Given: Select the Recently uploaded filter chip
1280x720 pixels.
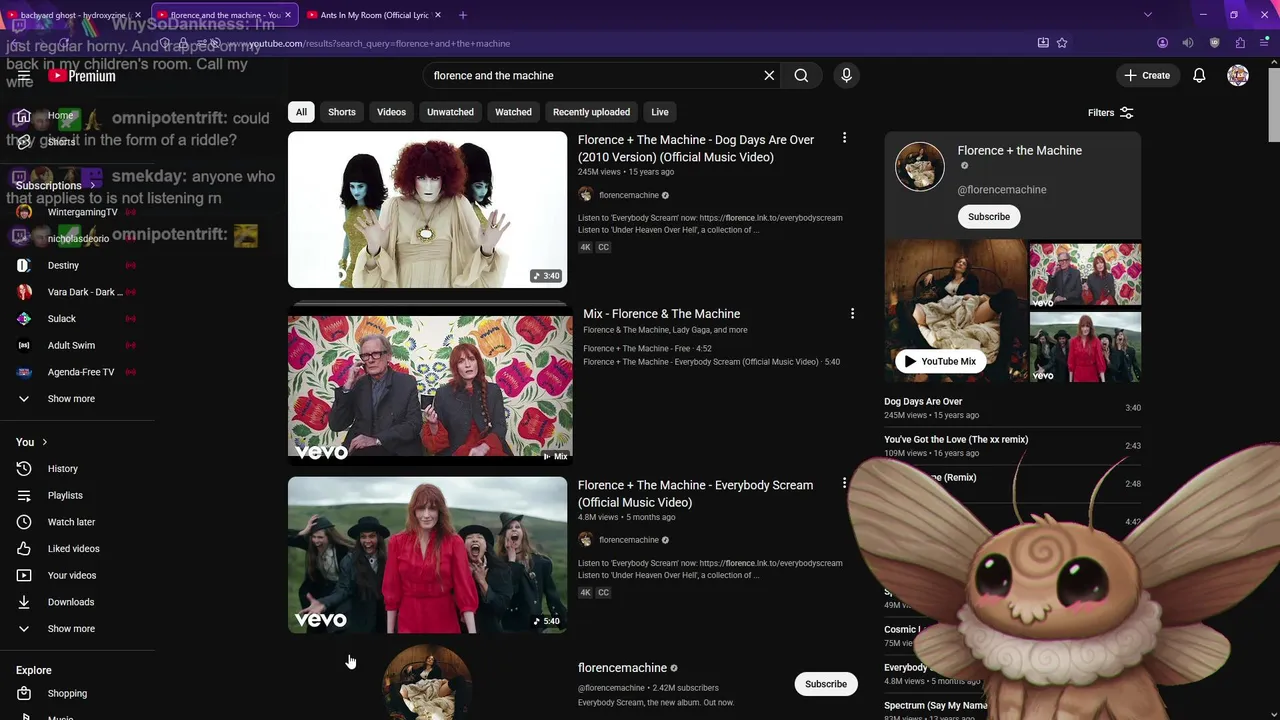Looking at the screenshot, I should 591,112.
